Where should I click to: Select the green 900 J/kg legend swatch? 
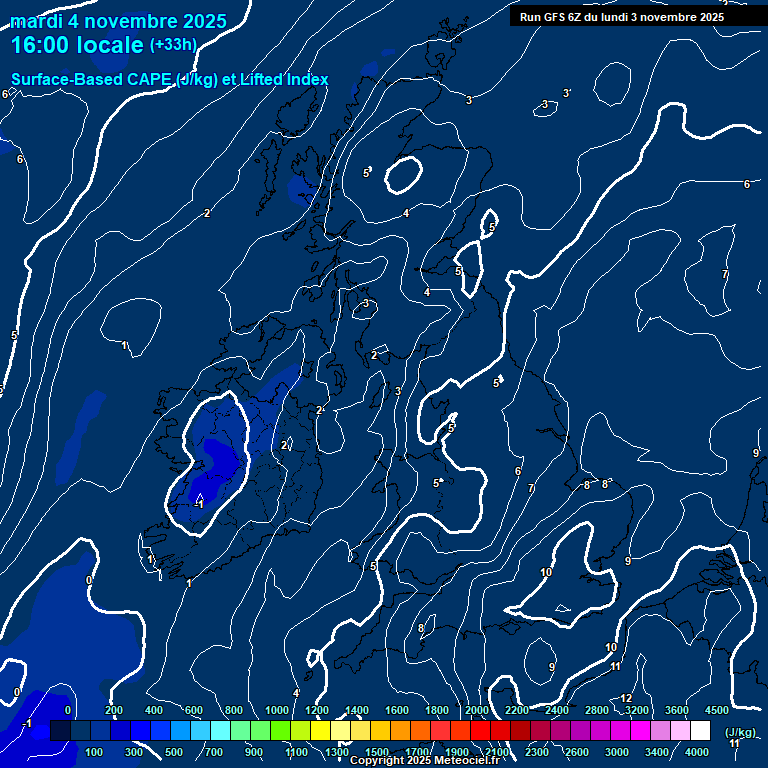[259, 731]
